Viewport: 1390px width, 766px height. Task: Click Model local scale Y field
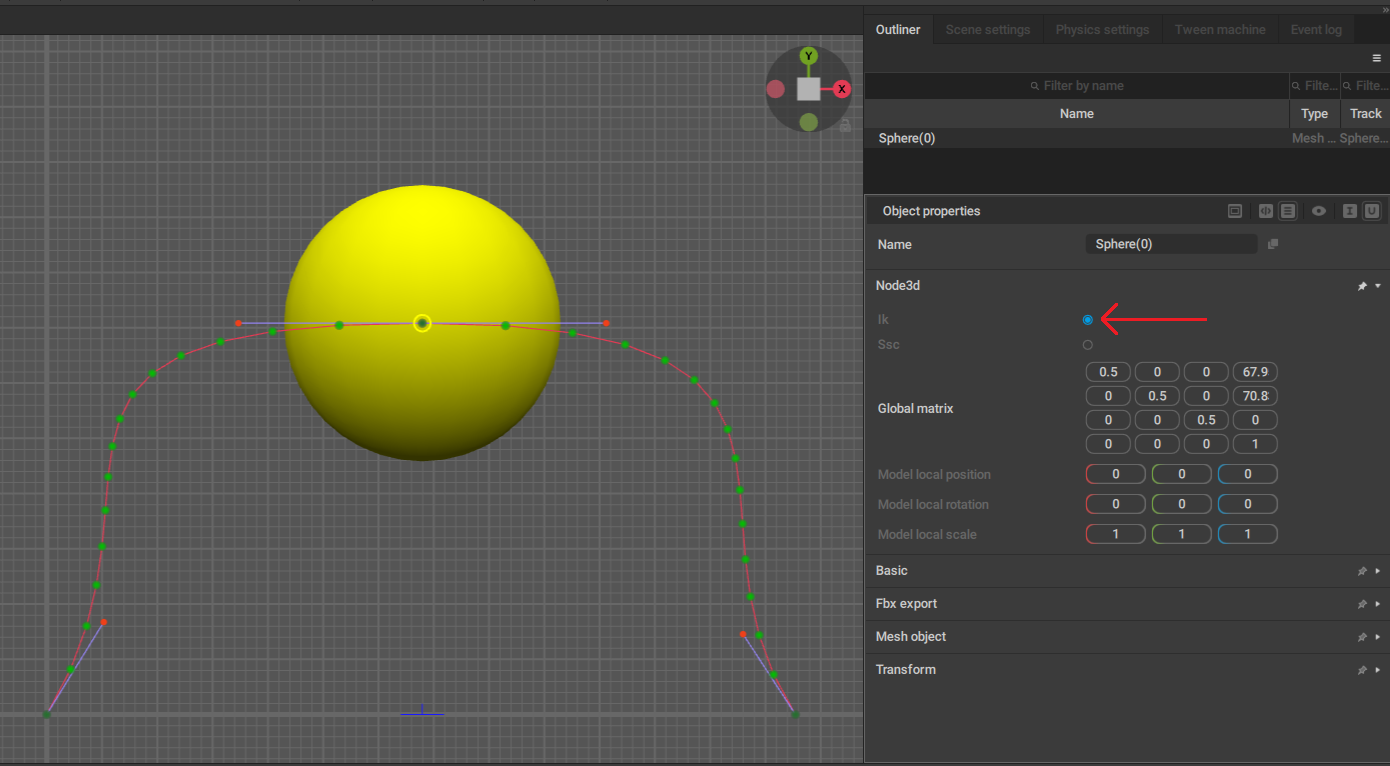click(x=1181, y=534)
